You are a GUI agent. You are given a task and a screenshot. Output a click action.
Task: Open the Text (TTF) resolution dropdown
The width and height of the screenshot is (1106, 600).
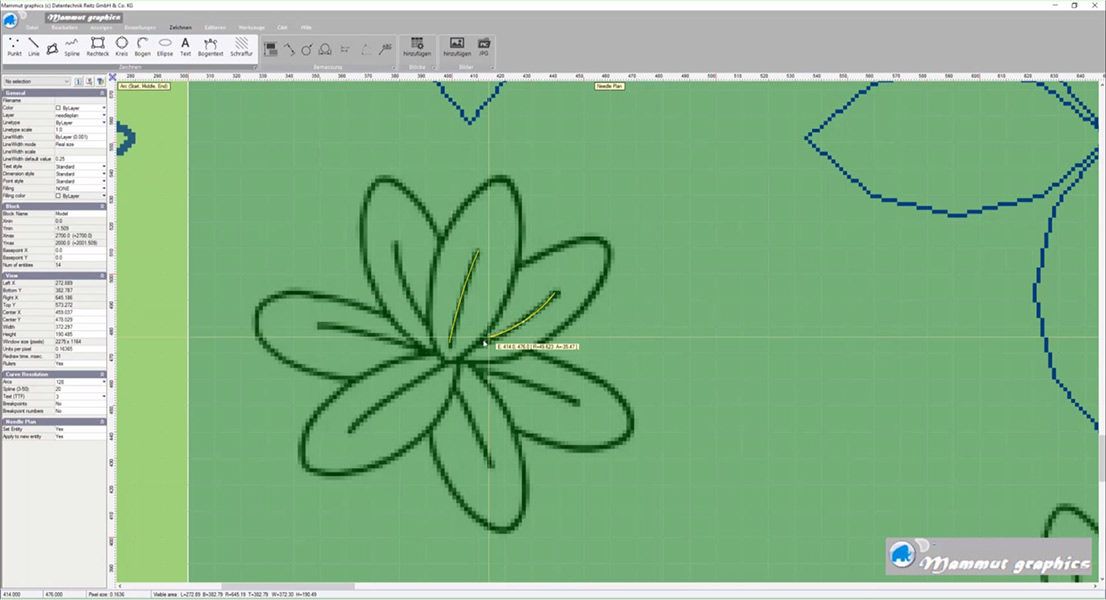click(x=104, y=396)
